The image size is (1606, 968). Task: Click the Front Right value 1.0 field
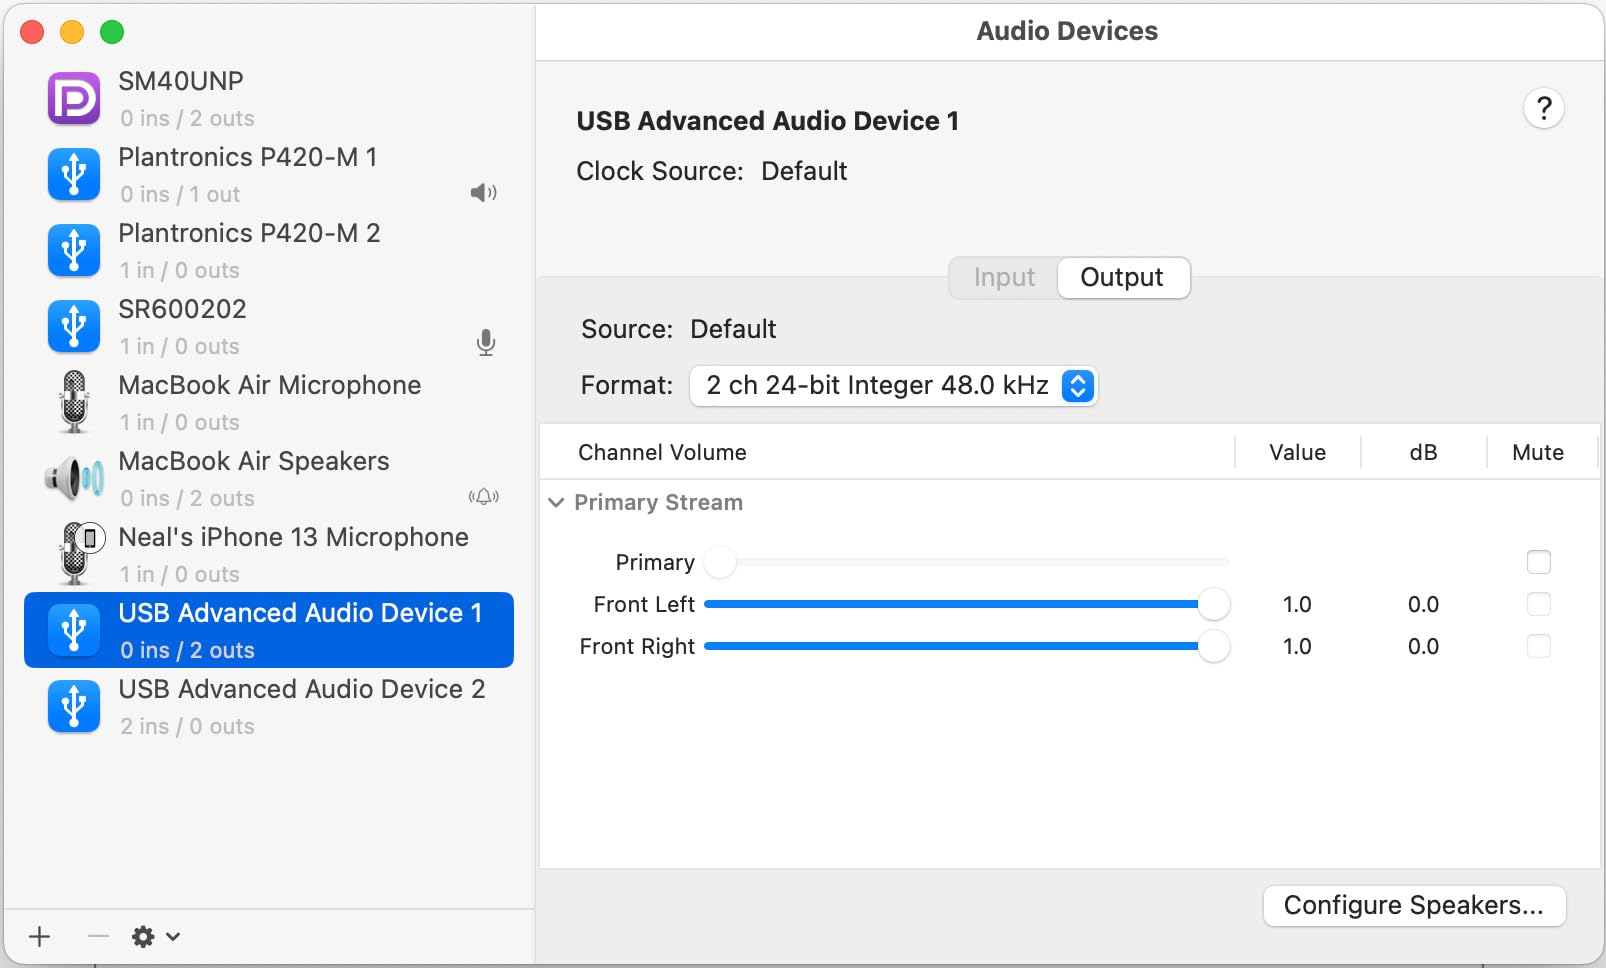pyautogui.click(x=1297, y=646)
